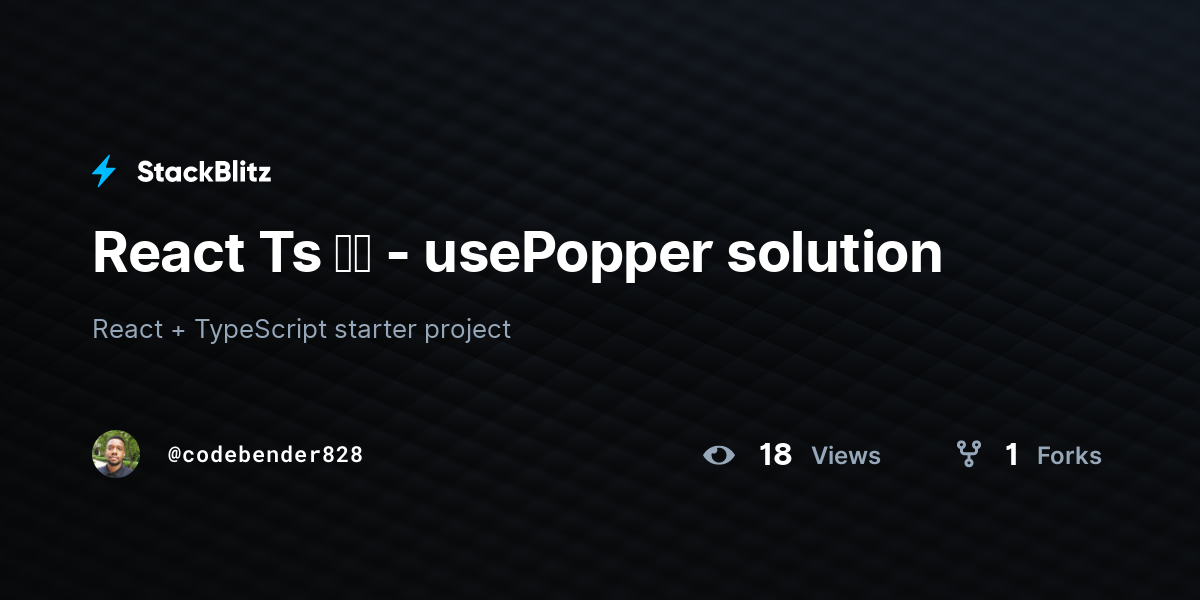The width and height of the screenshot is (1200, 600).
Task: Select the "Views" label
Action: coord(846,455)
